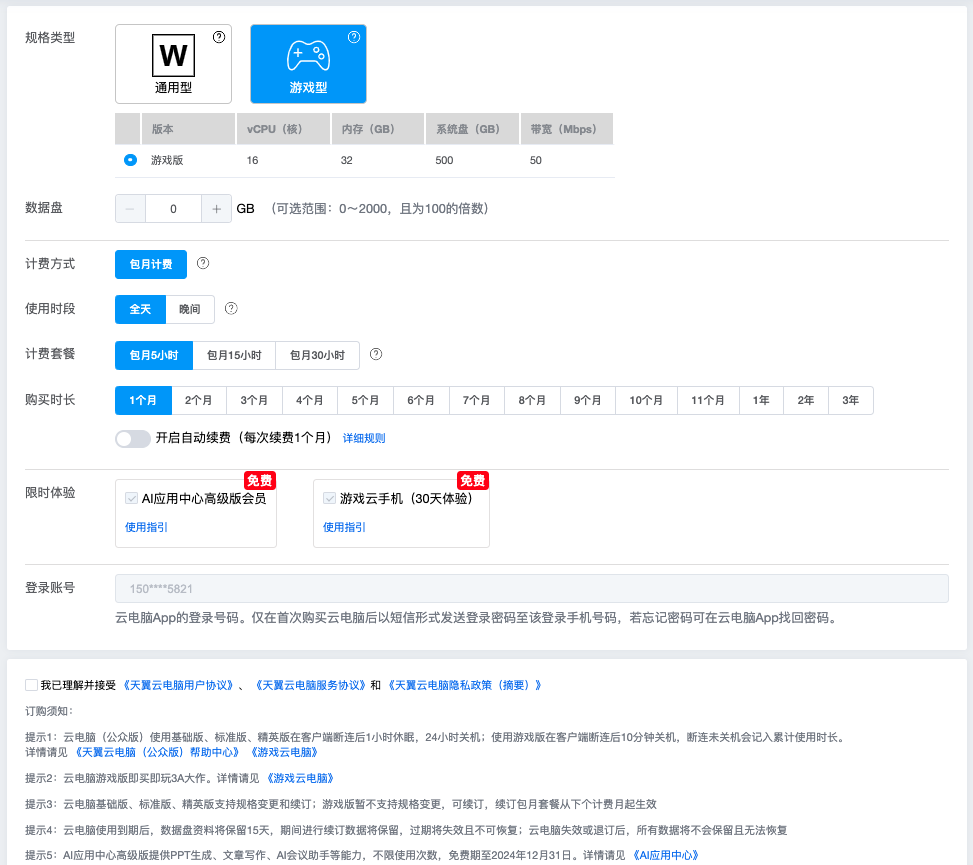Select 7个月 purchase duration
The width and height of the screenshot is (973, 865).
pyautogui.click(x=477, y=400)
